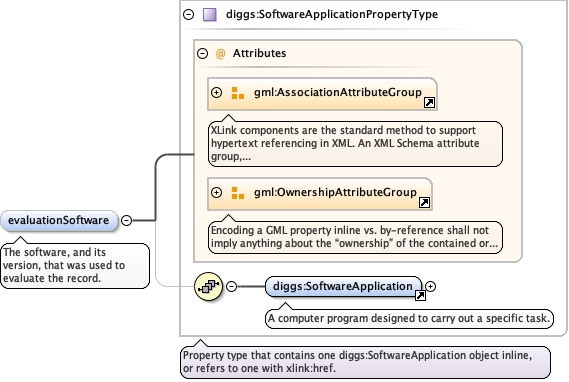This screenshot has width=569, height=382.
Task: Click the orange @ Attributes icon
Action: (220, 54)
